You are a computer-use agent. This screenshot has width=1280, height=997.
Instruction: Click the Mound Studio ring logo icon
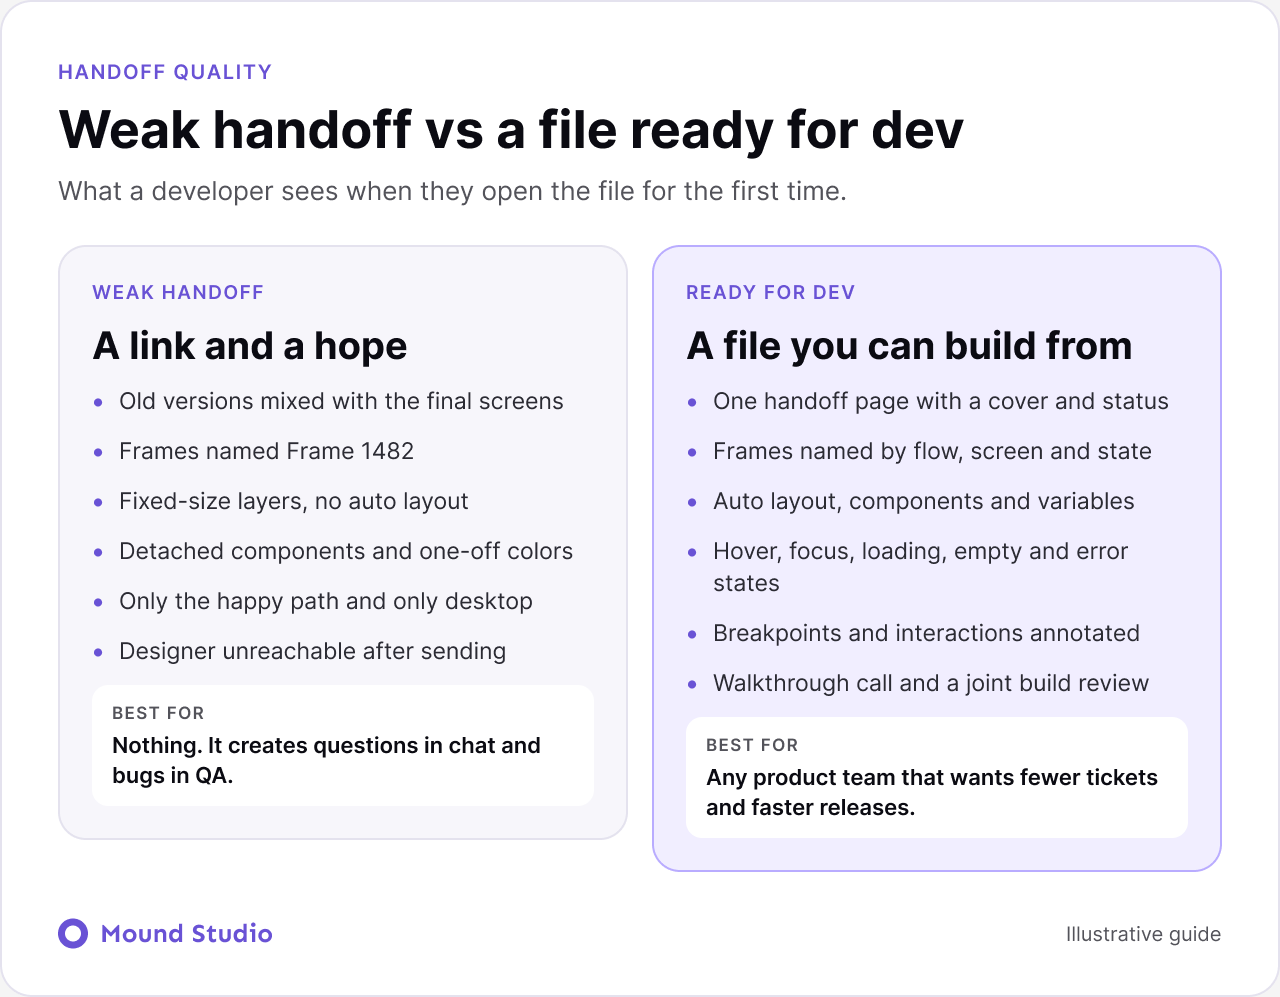73,933
